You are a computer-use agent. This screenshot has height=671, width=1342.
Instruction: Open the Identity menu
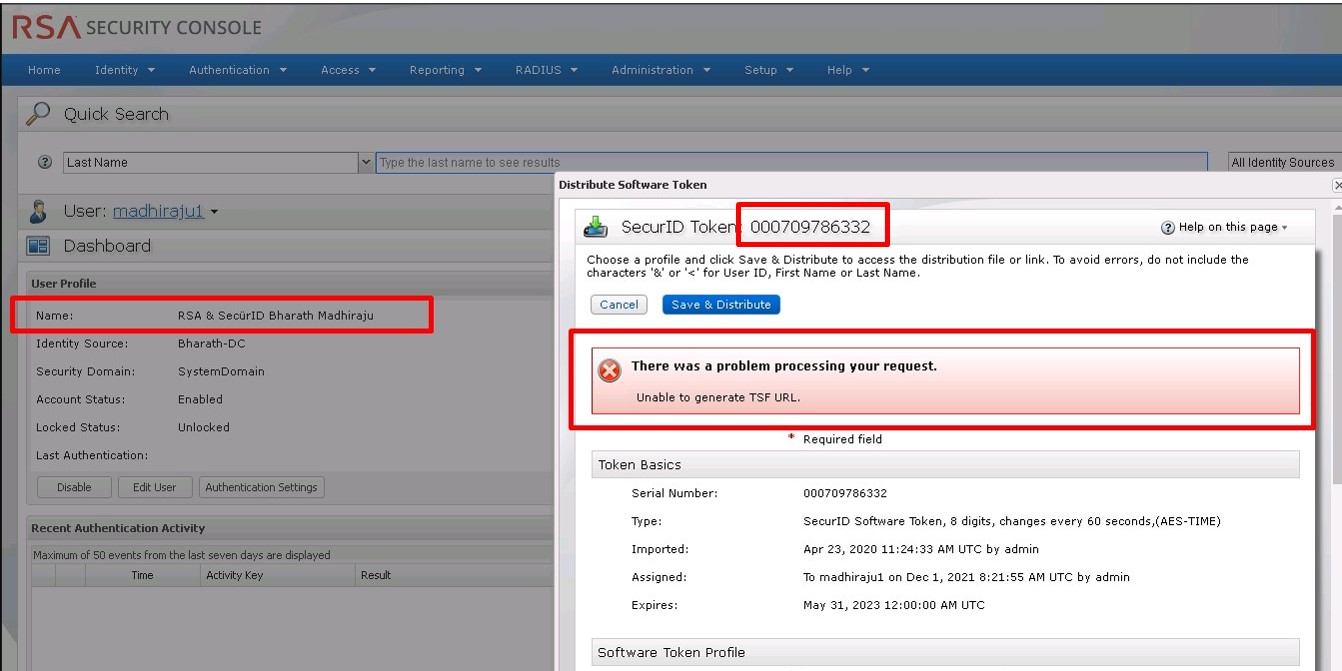125,70
